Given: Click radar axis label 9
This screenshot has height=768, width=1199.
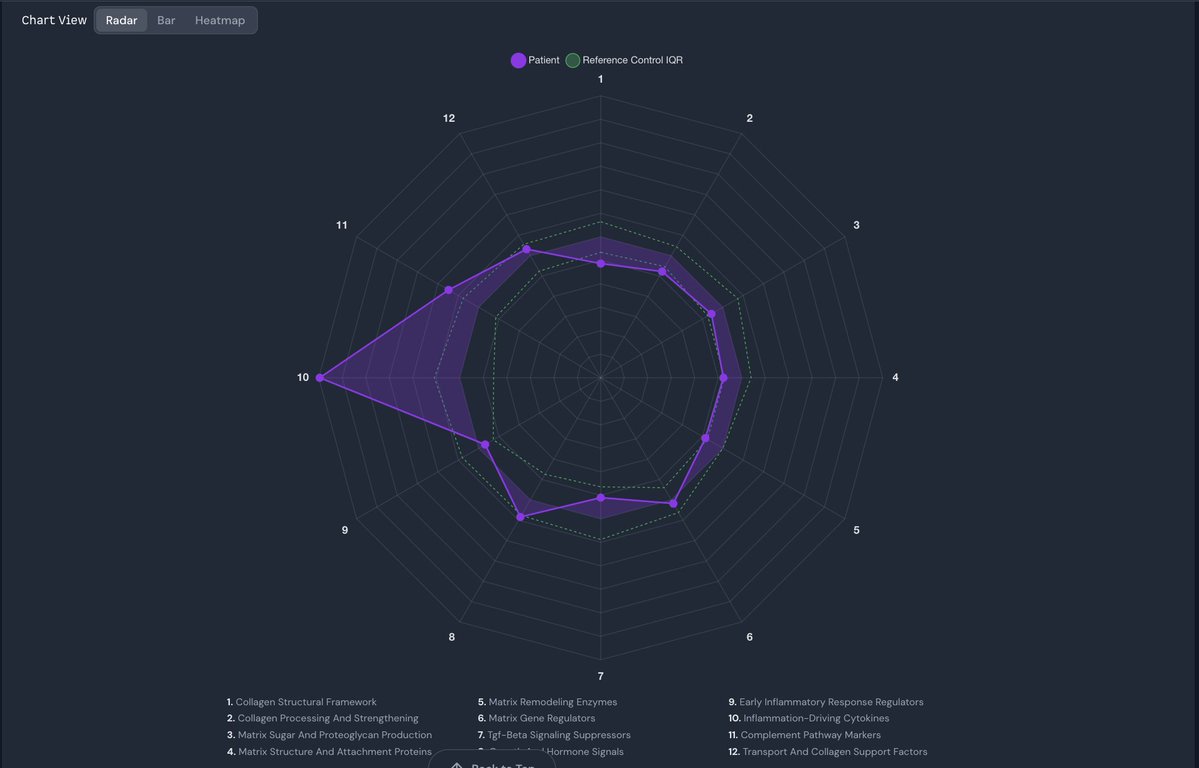Looking at the screenshot, I should [x=345, y=530].
